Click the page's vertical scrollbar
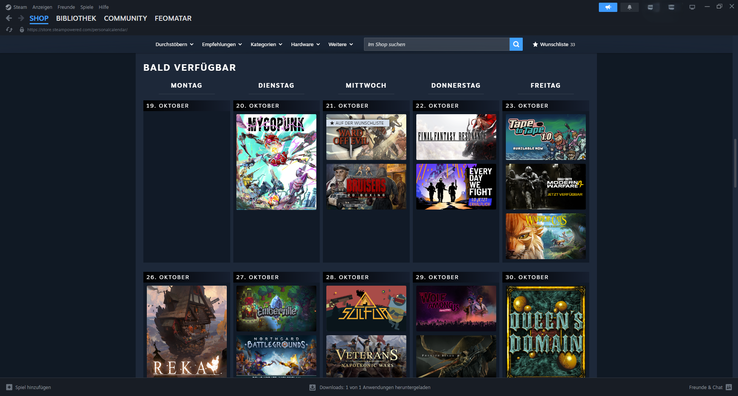 735,163
